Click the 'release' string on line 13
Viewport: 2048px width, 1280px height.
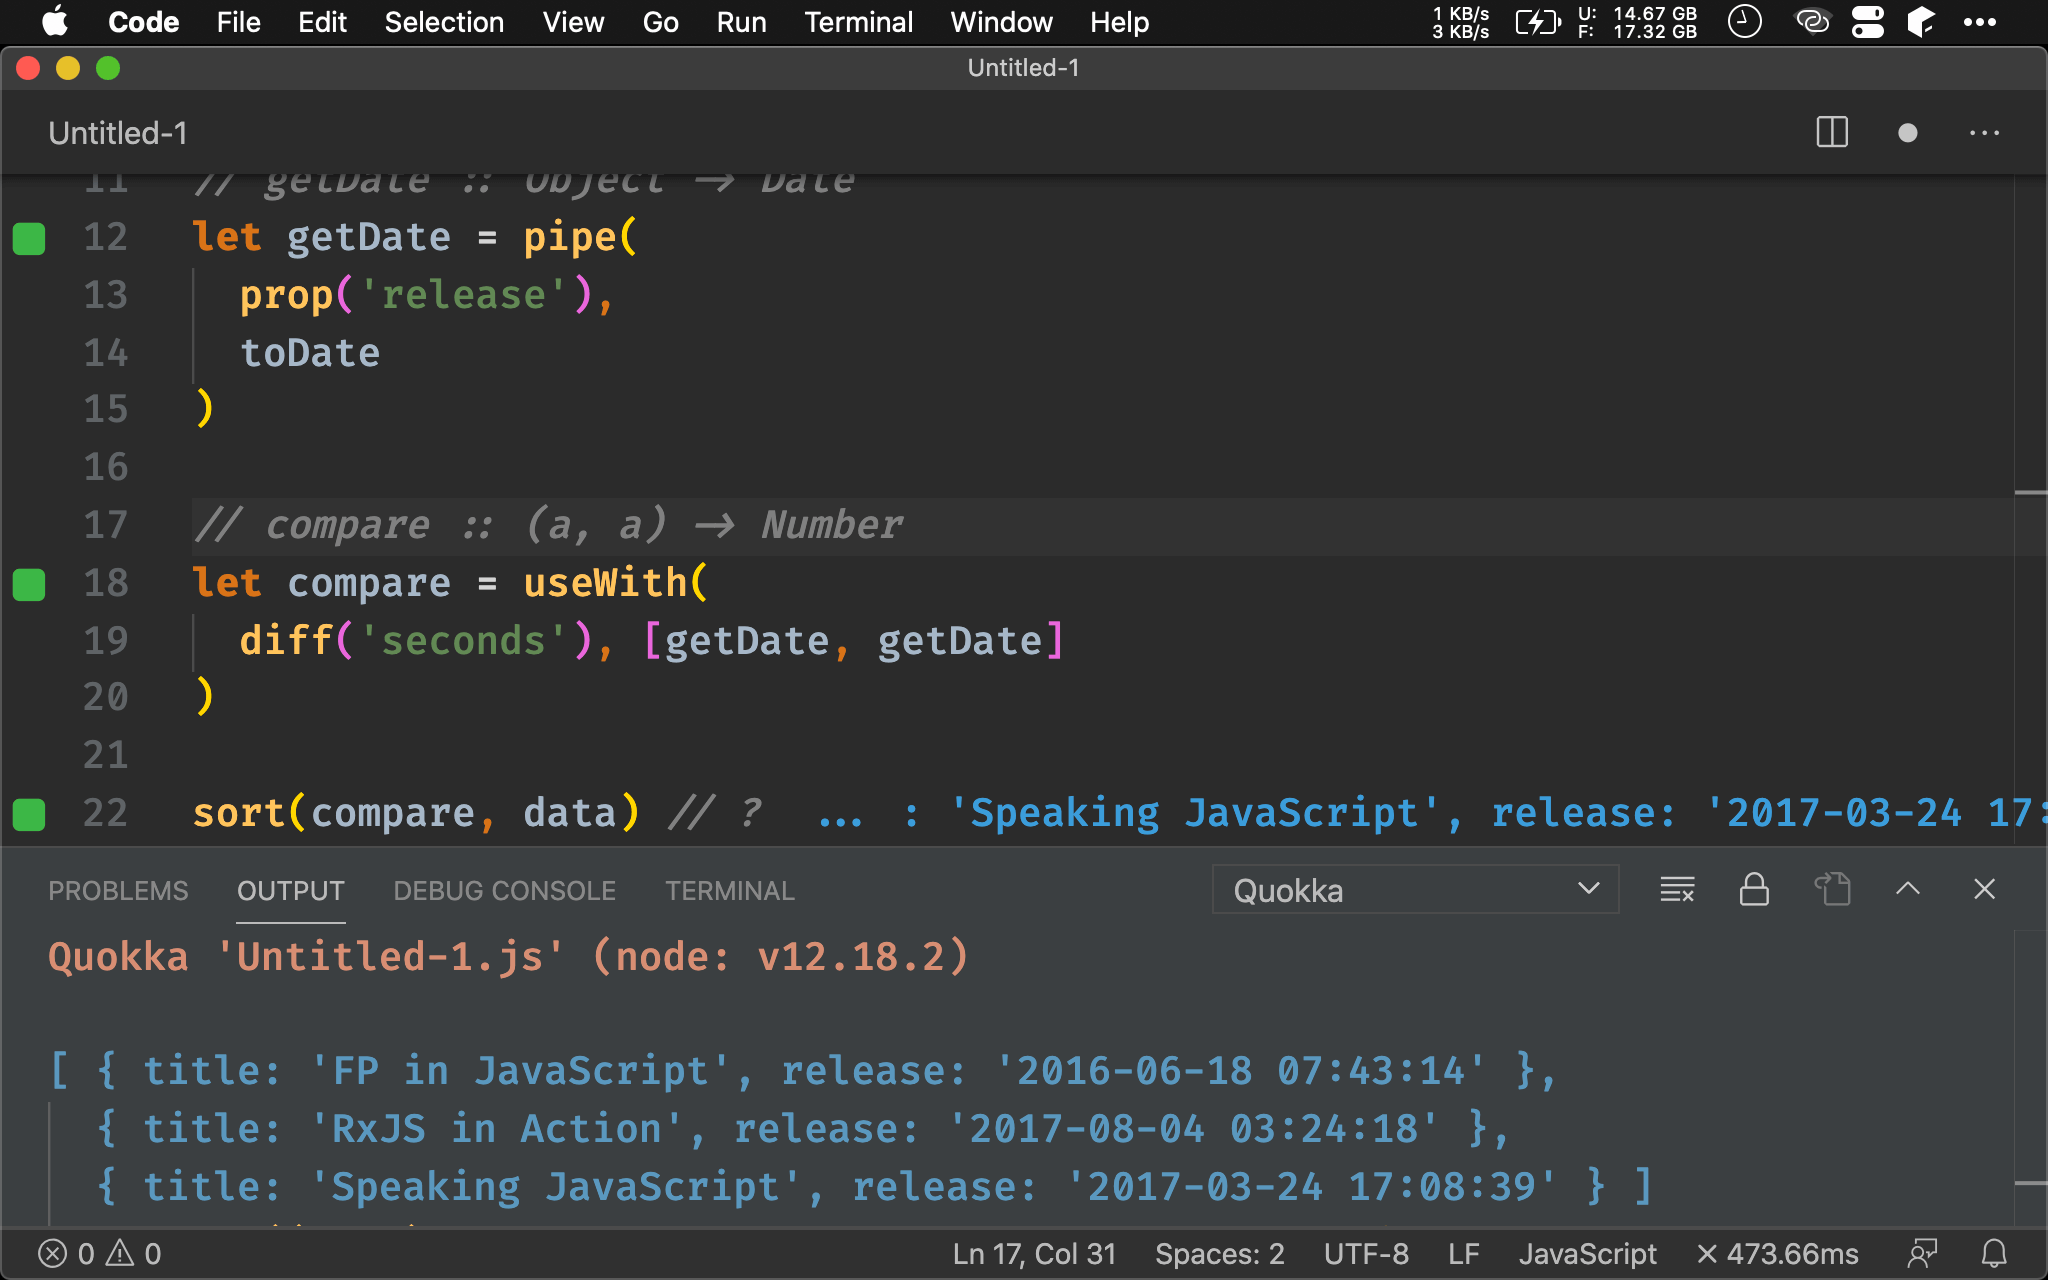(x=463, y=295)
